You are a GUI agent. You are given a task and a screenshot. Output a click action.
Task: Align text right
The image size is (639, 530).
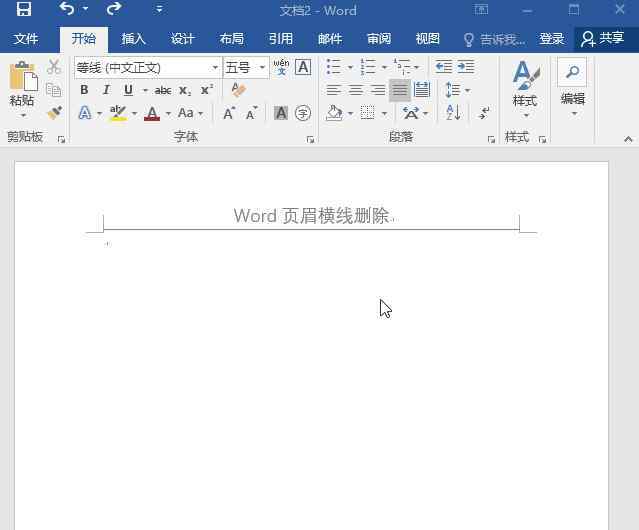click(x=378, y=90)
